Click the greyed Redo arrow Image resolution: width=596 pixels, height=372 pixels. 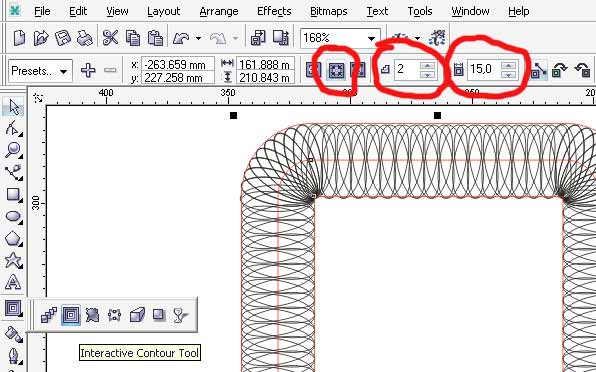pyautogui.click(x=218, y=38)
